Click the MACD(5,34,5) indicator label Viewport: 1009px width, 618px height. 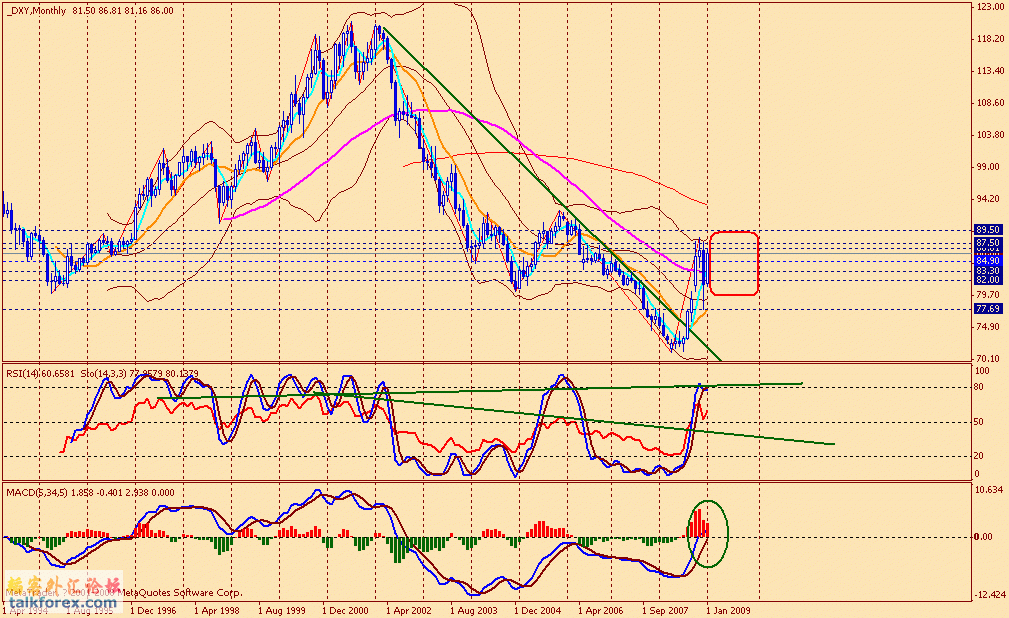tap(37, 492)
